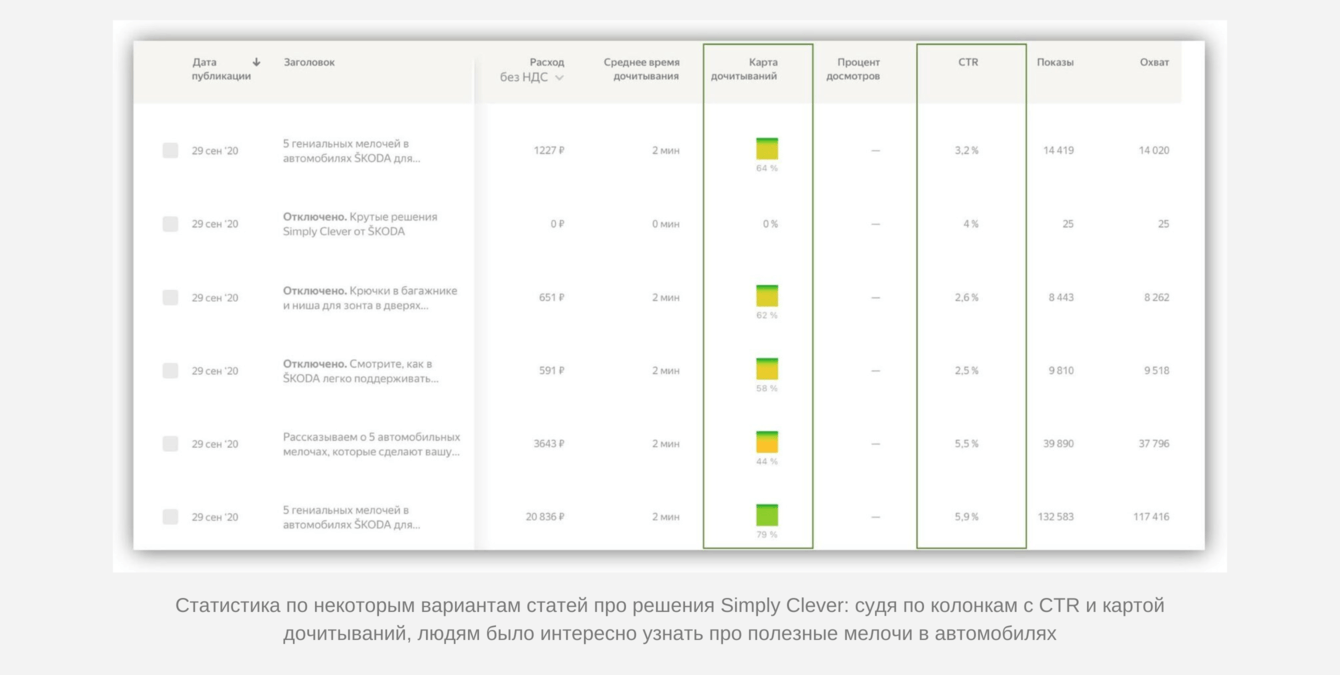
Task: Select the 0 ₽ spend cell
Action: tap(557, 224)
